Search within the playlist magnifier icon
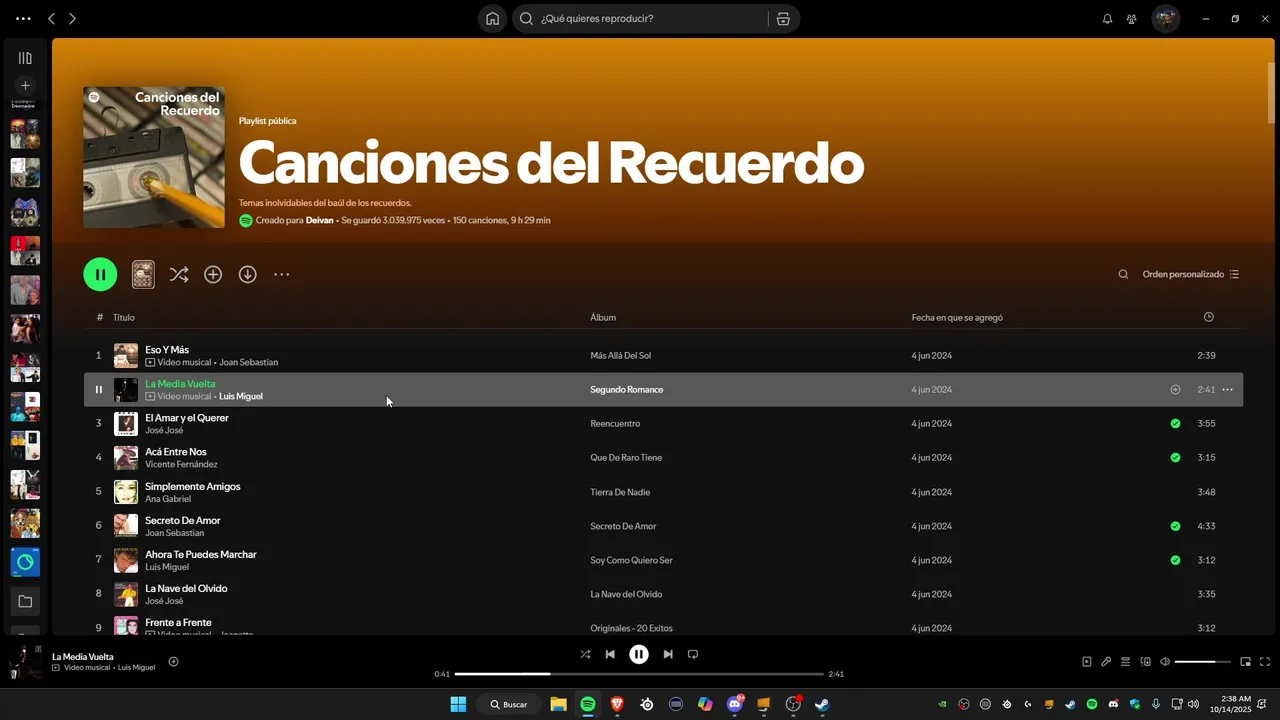This screenshot has width=1280, height=720. pos(1123,274)
